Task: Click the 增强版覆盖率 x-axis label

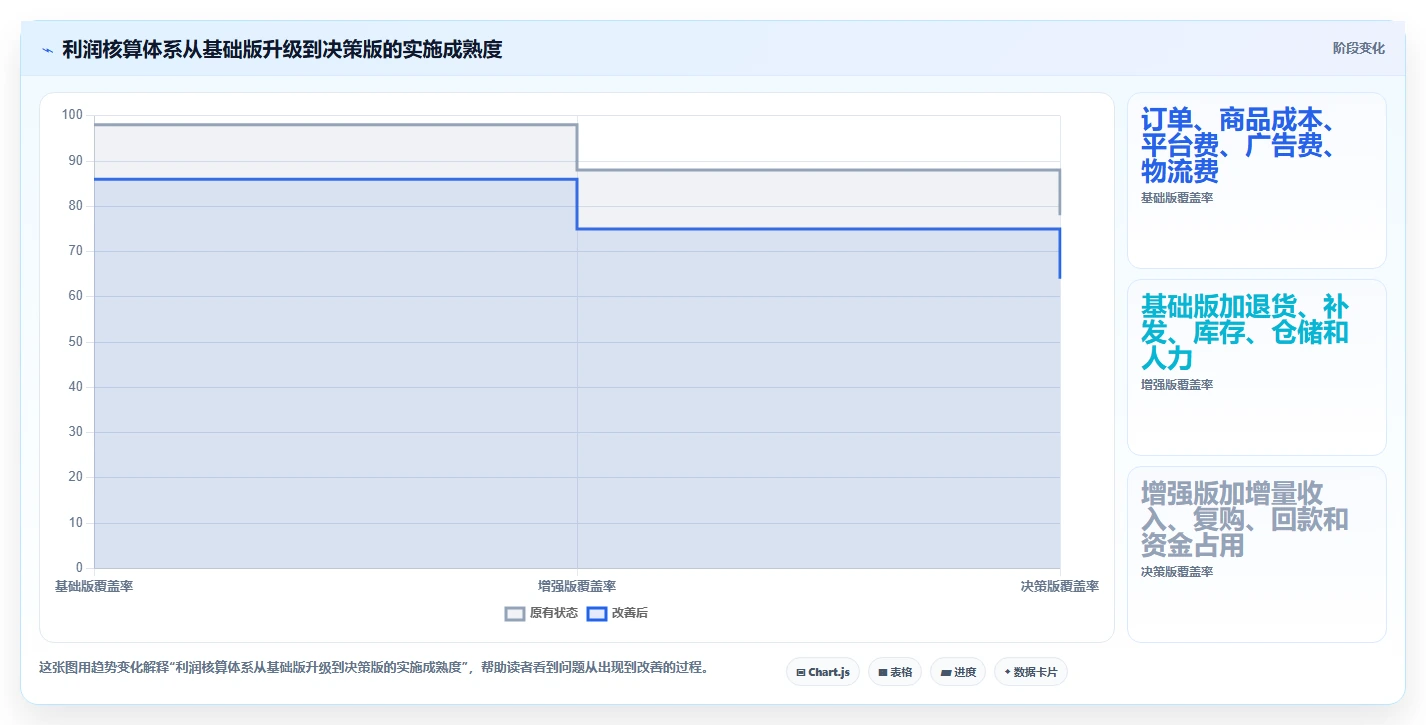Action: click(x=577, y=587)
